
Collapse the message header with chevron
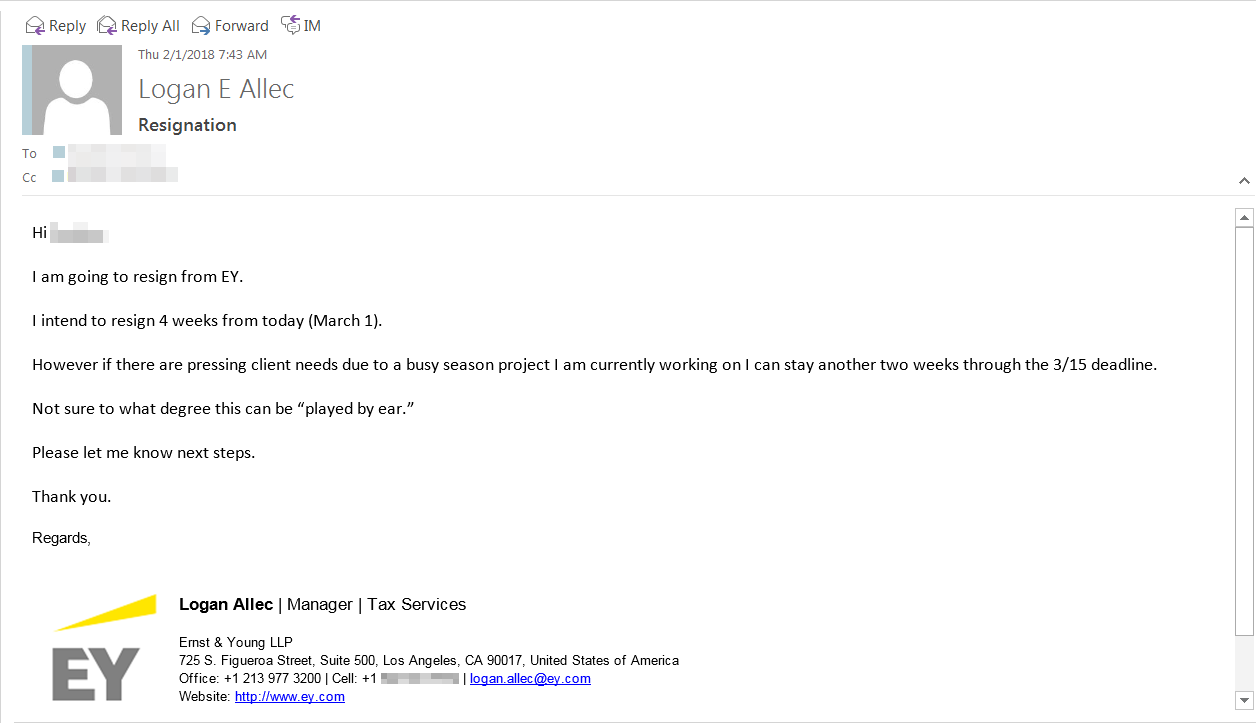coord(1244,181)
